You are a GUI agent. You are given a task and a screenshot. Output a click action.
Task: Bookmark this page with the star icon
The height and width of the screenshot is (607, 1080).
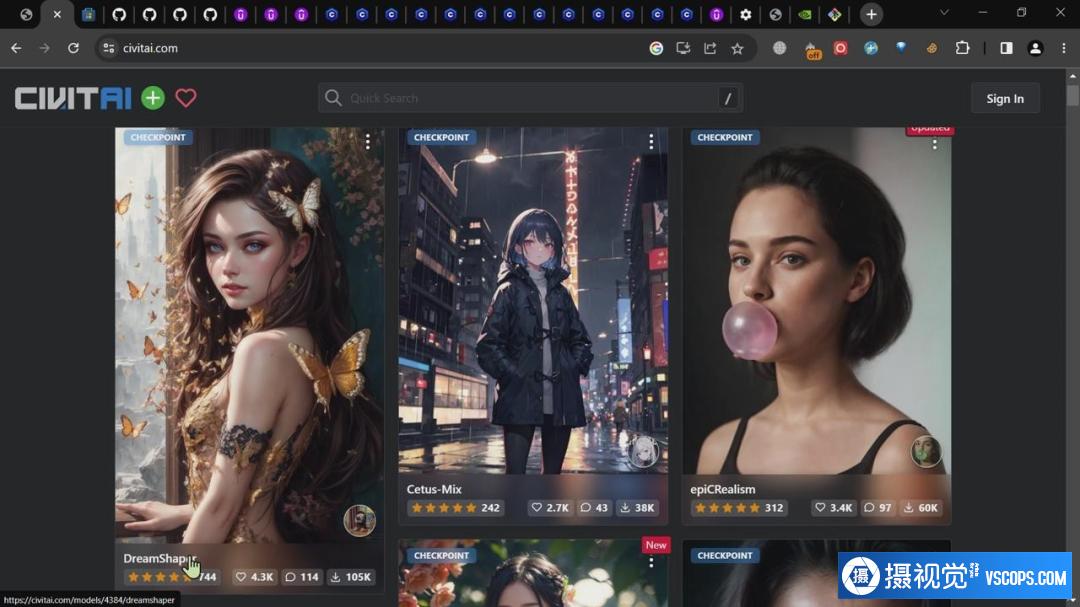pos(737,48)
